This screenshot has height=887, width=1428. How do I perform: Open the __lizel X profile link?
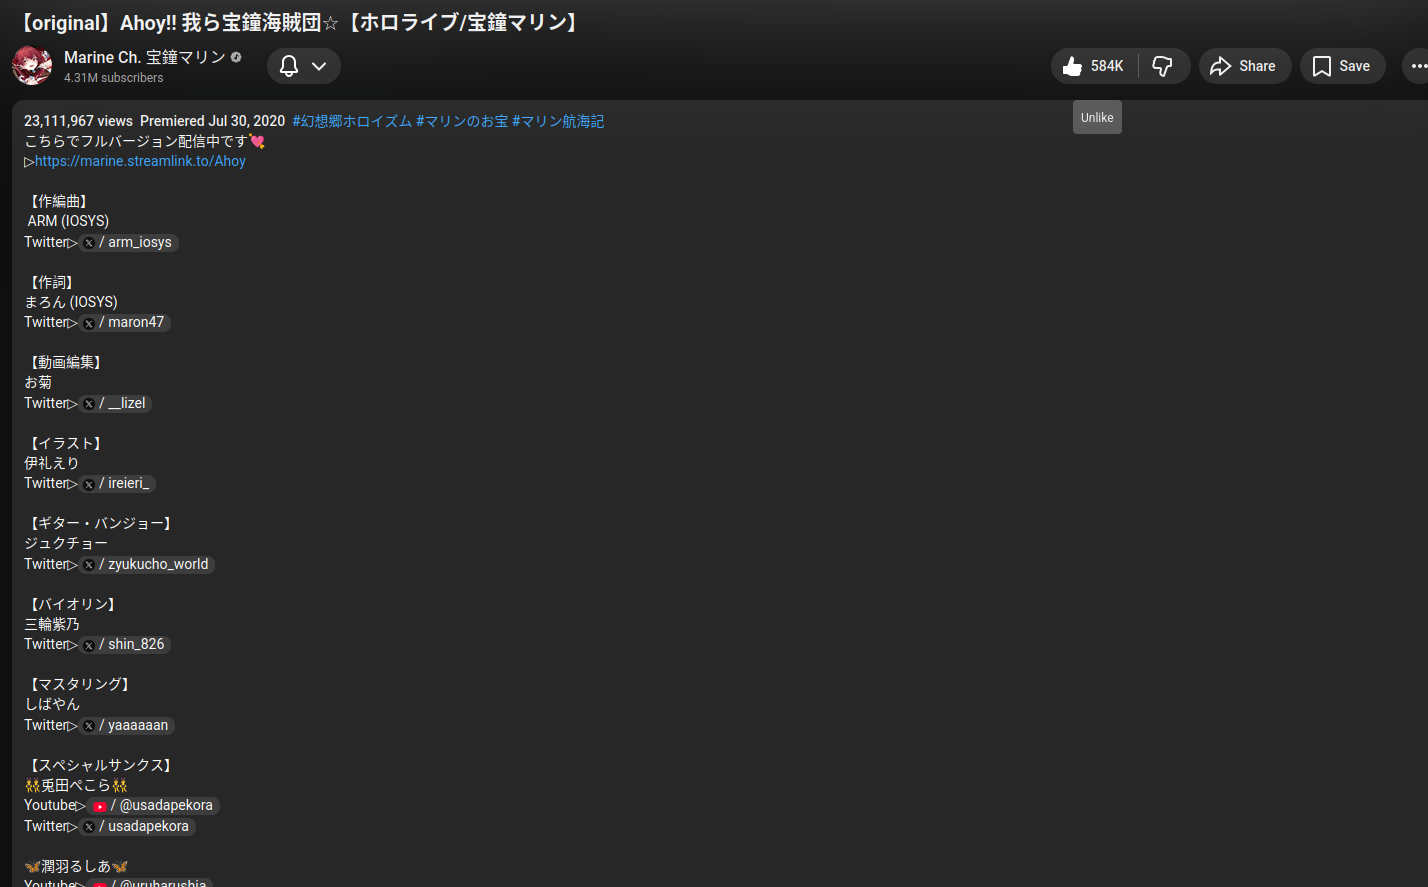click(116, 403)
